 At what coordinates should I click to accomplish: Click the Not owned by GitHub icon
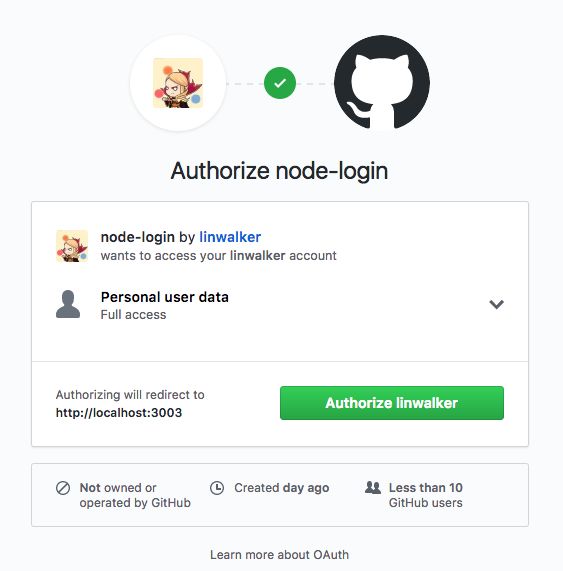click(x=63, y=488)
